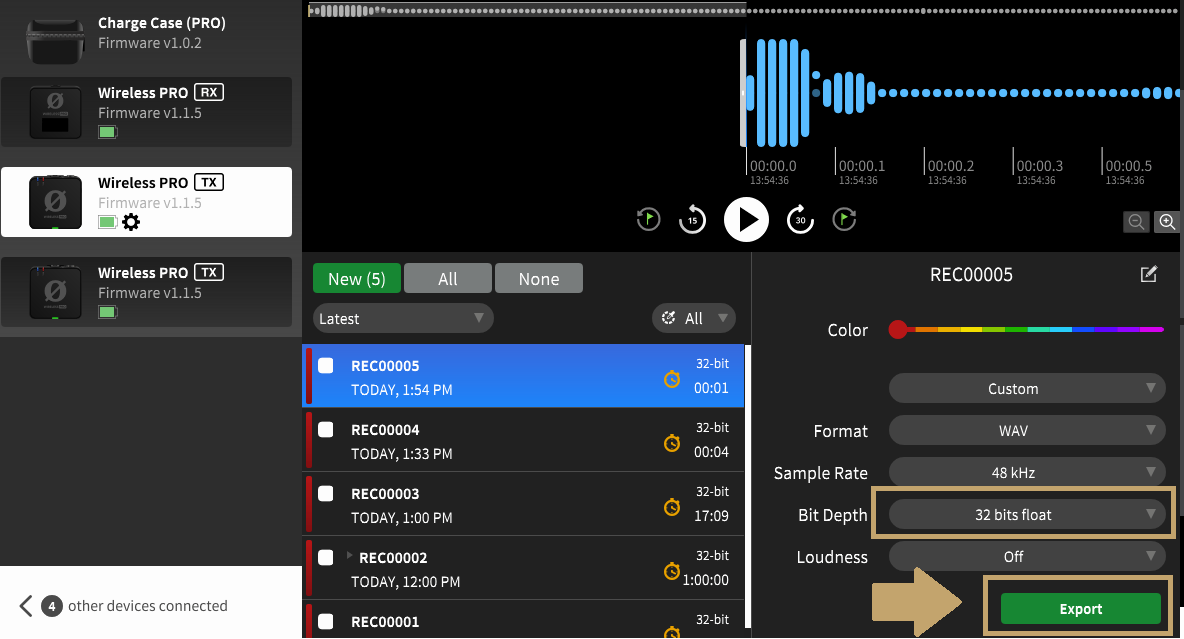Tick the REC00004 checkbox
The width and height of the screenshot is (1184, 639).
click(325, 430)
